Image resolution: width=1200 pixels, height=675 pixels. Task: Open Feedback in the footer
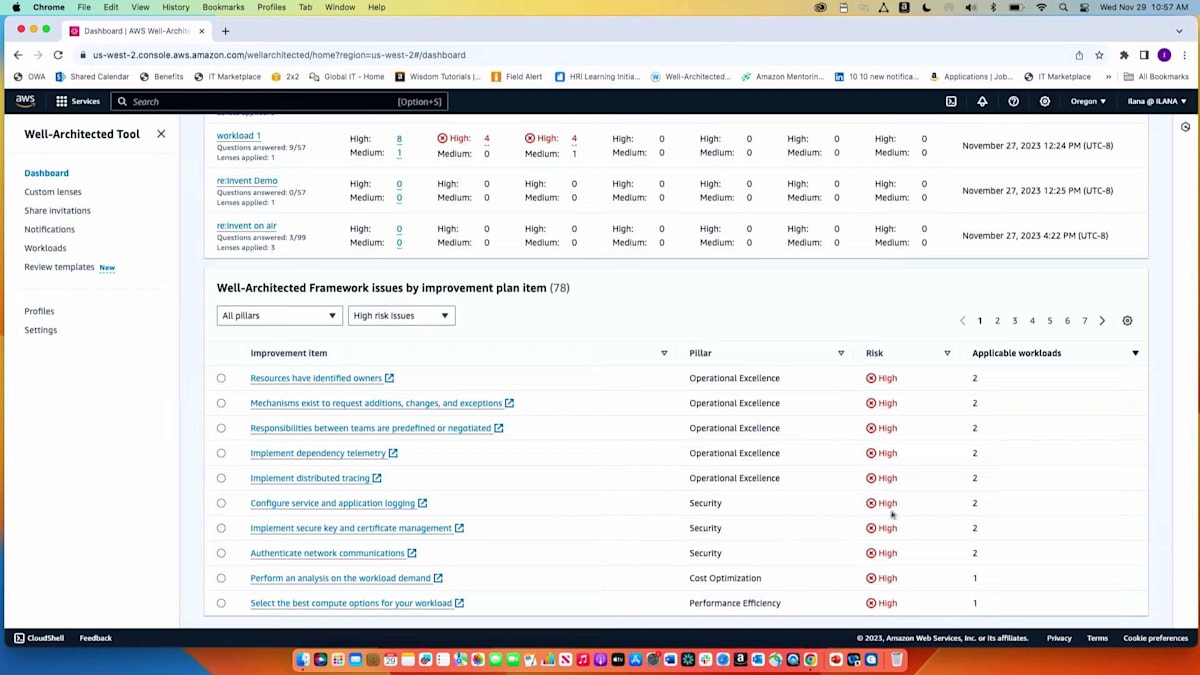[96, 638]
